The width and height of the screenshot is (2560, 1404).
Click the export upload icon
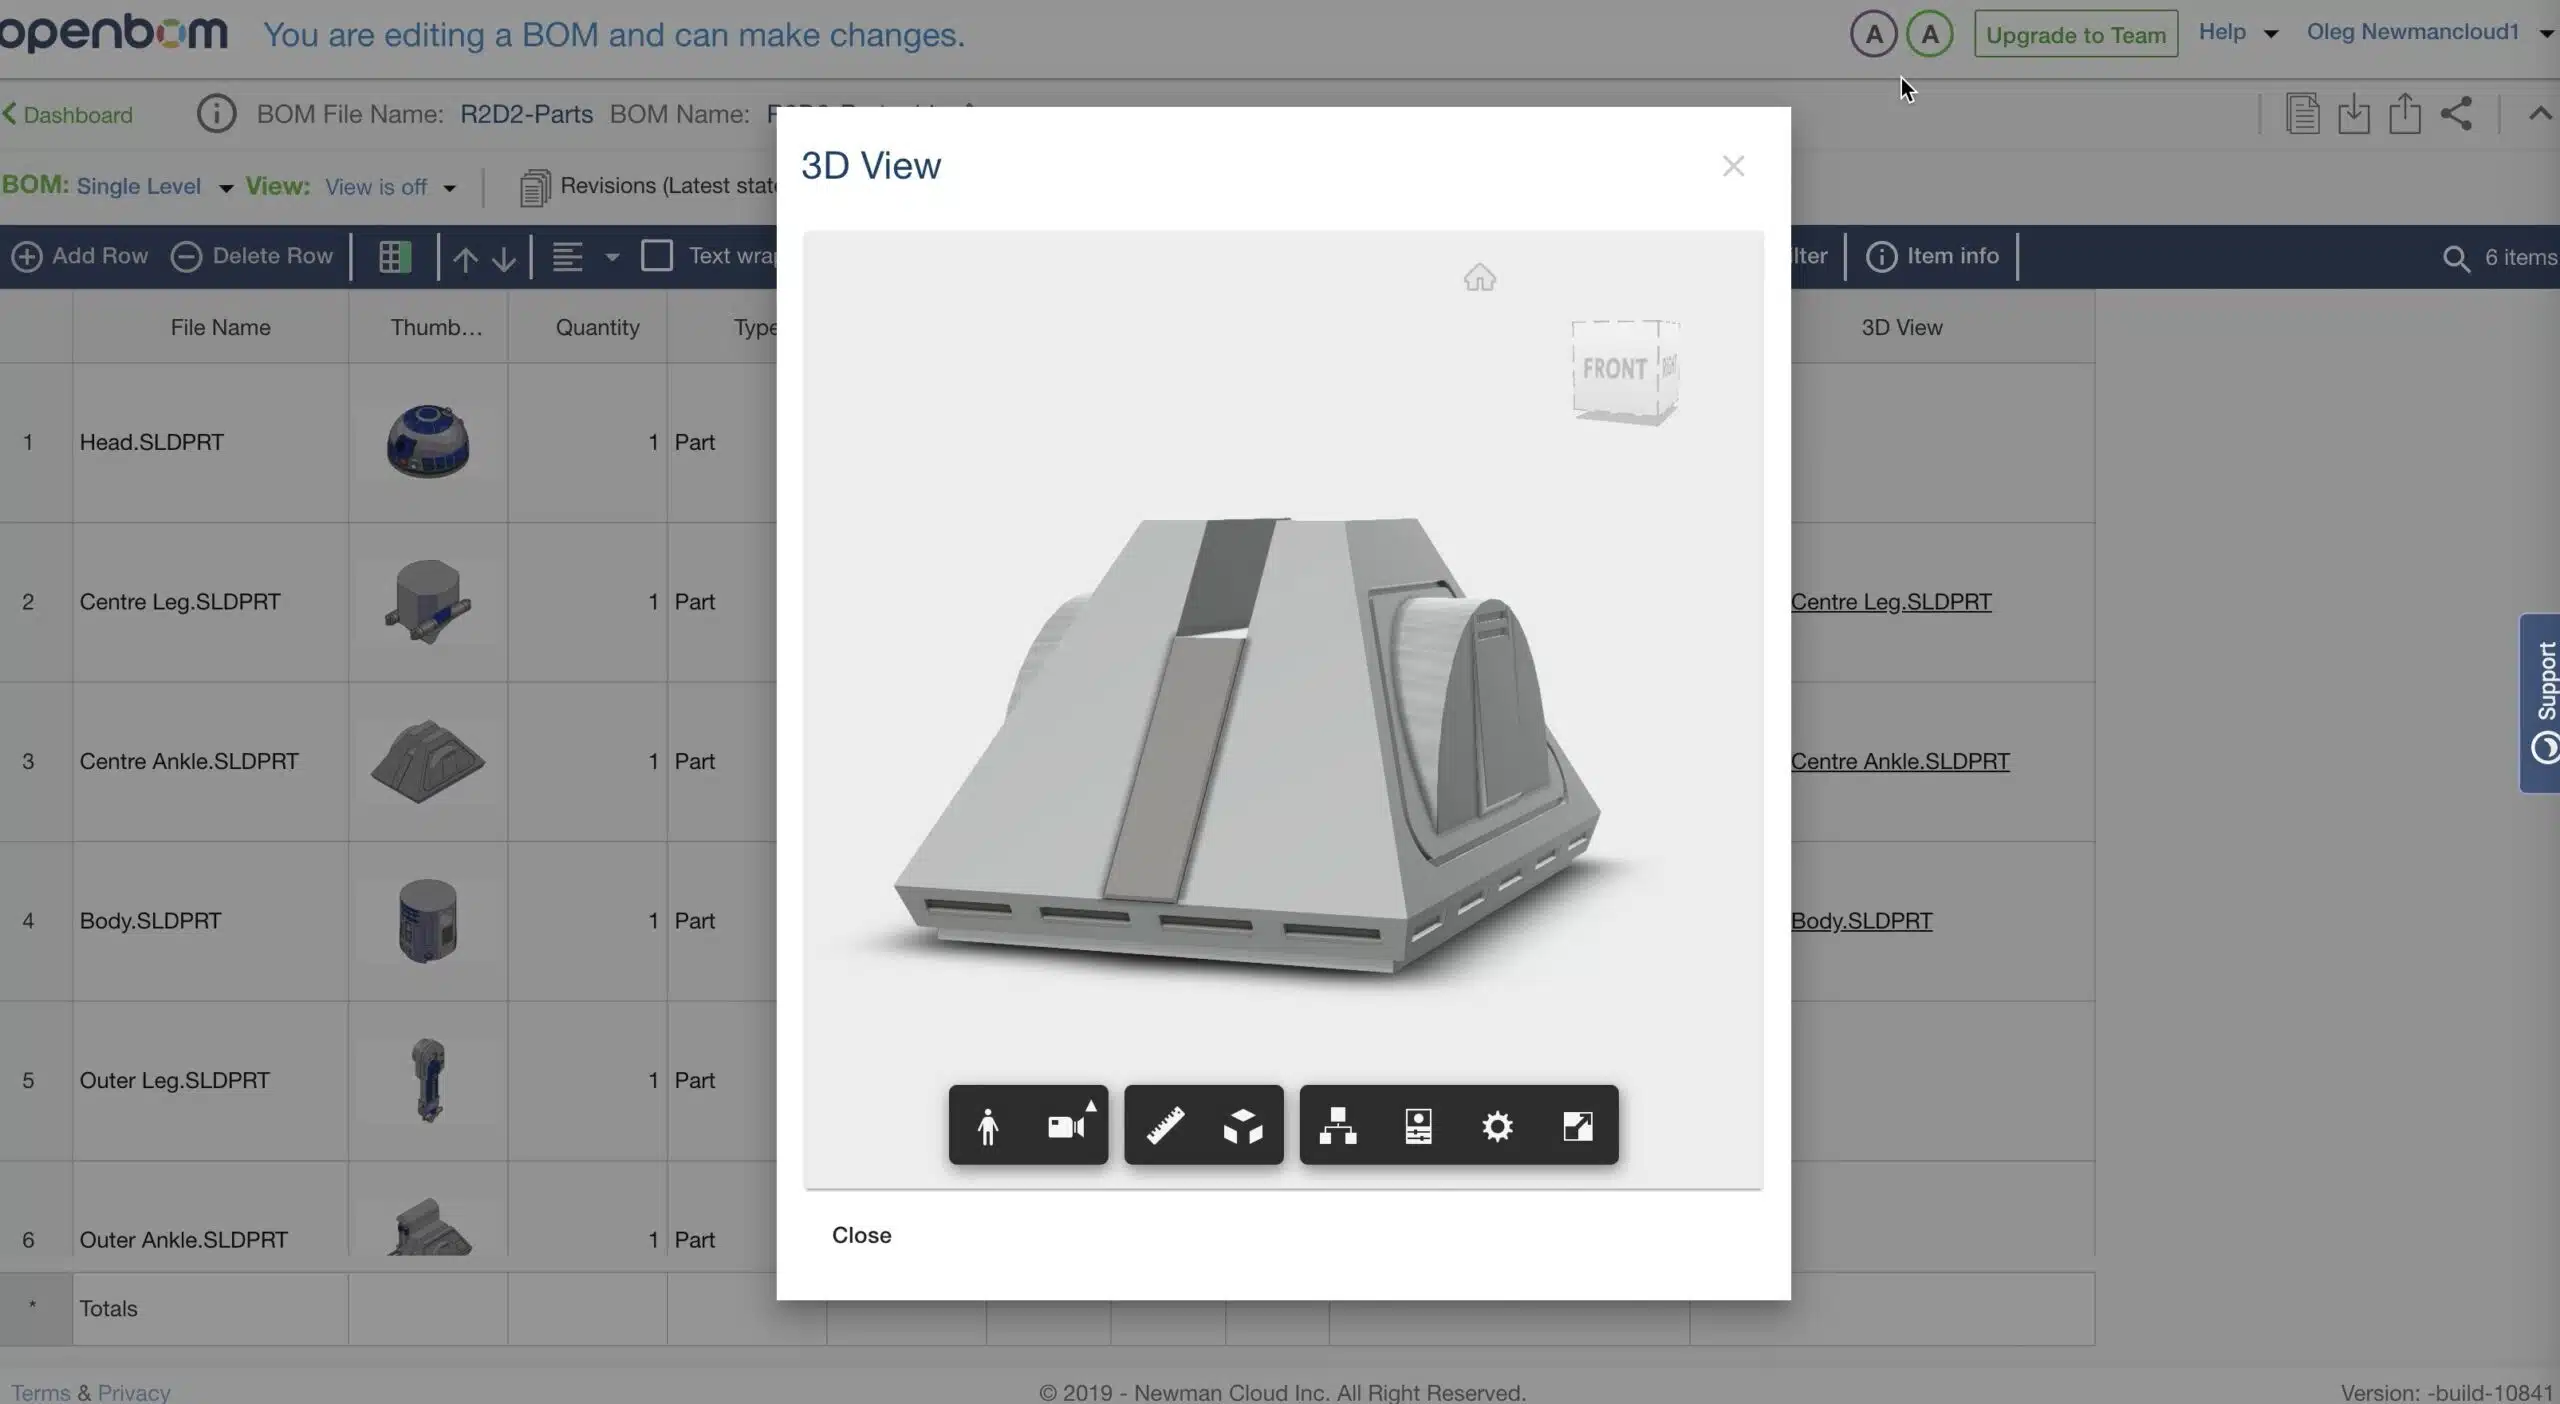(2405, 113)
